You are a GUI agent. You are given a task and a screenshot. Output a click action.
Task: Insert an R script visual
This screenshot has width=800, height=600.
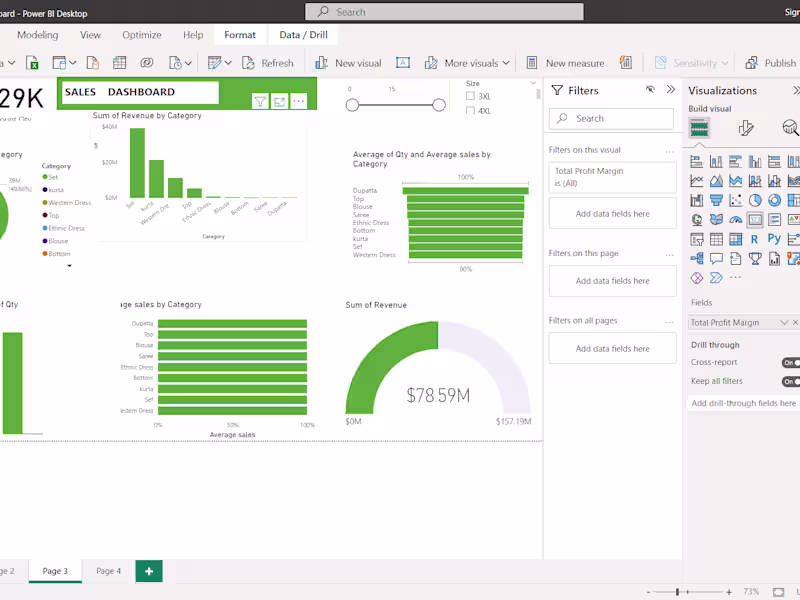(754, 238)
